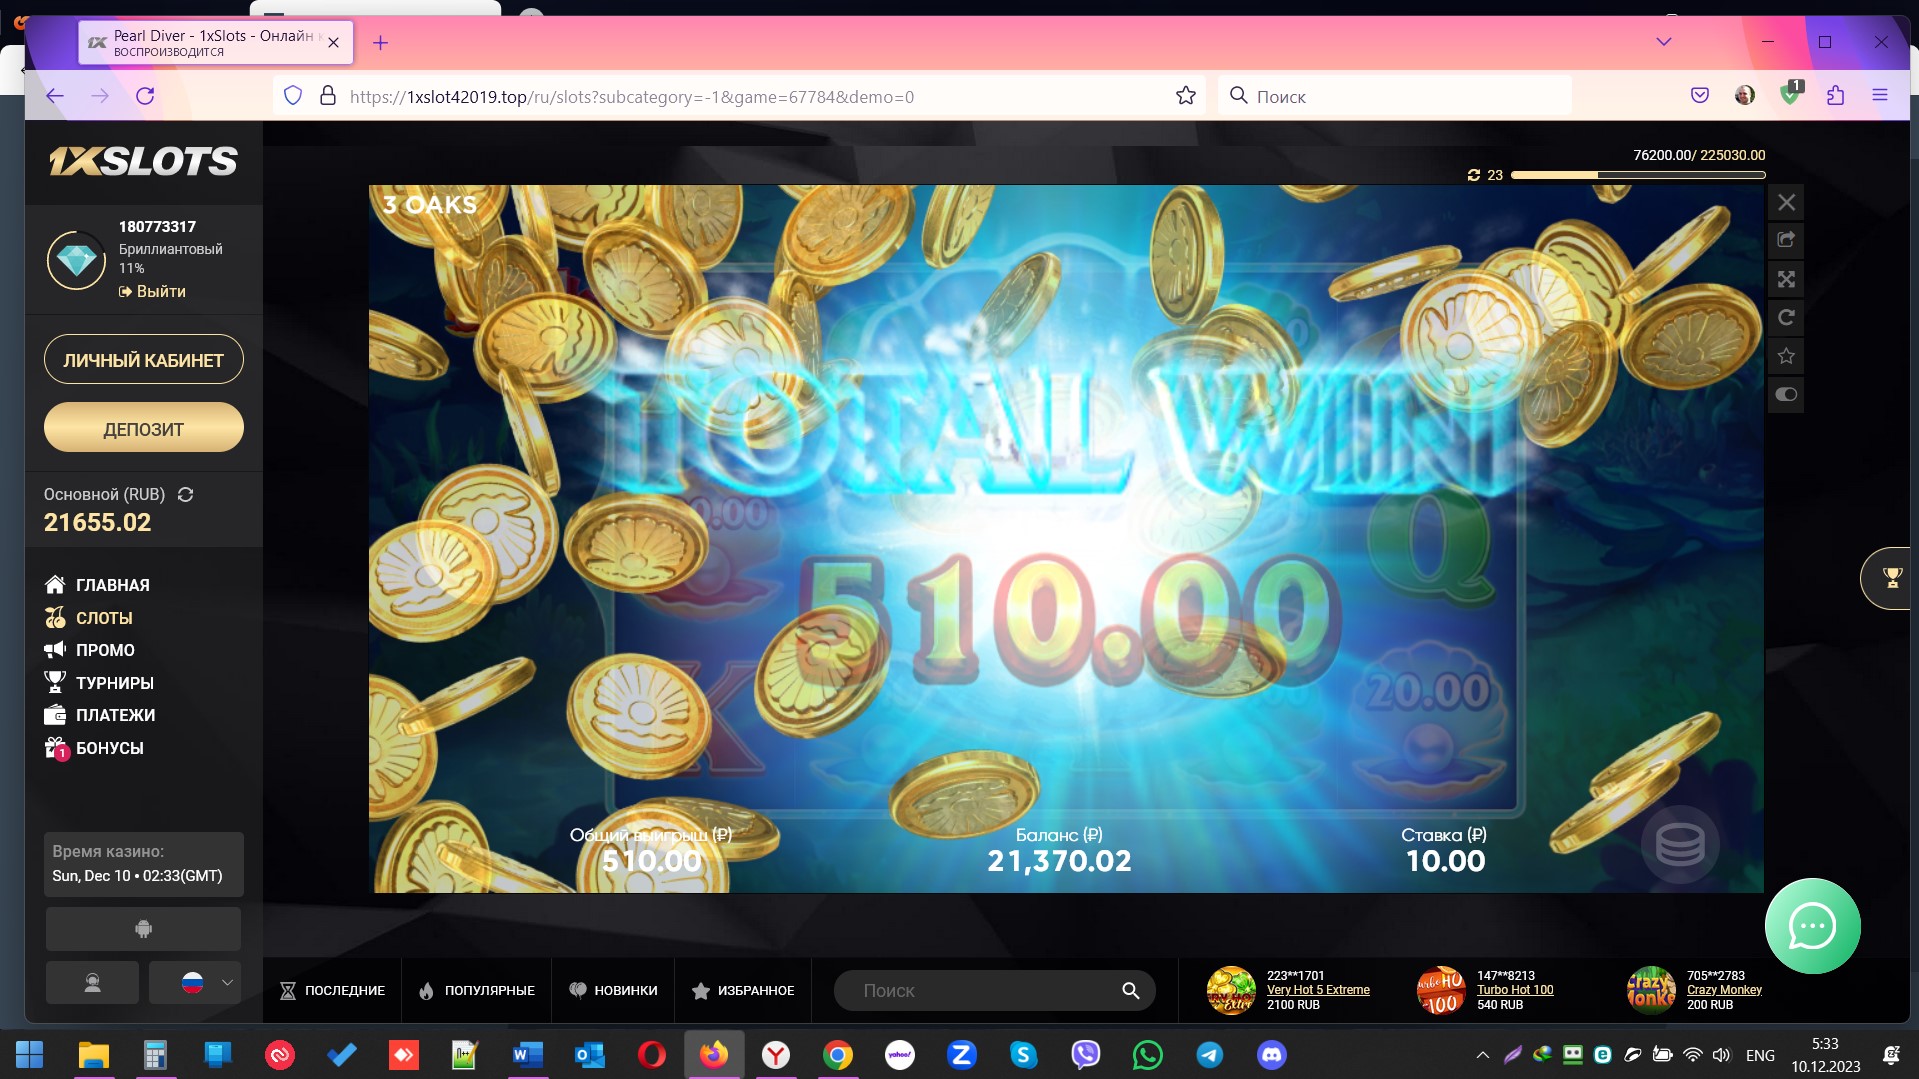
Task: Click the volume icon in system tray
Action: [x=1721, y=1055]
